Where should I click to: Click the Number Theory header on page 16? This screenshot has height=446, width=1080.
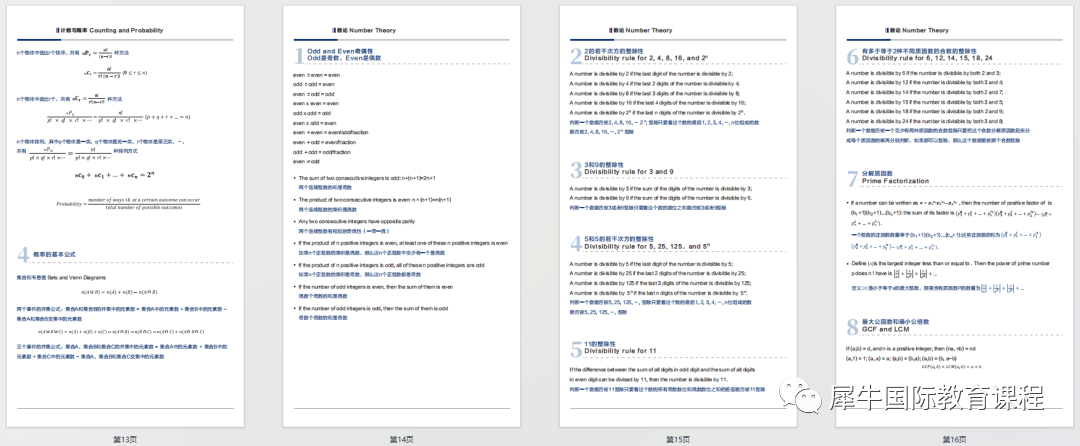coord(917,30)
